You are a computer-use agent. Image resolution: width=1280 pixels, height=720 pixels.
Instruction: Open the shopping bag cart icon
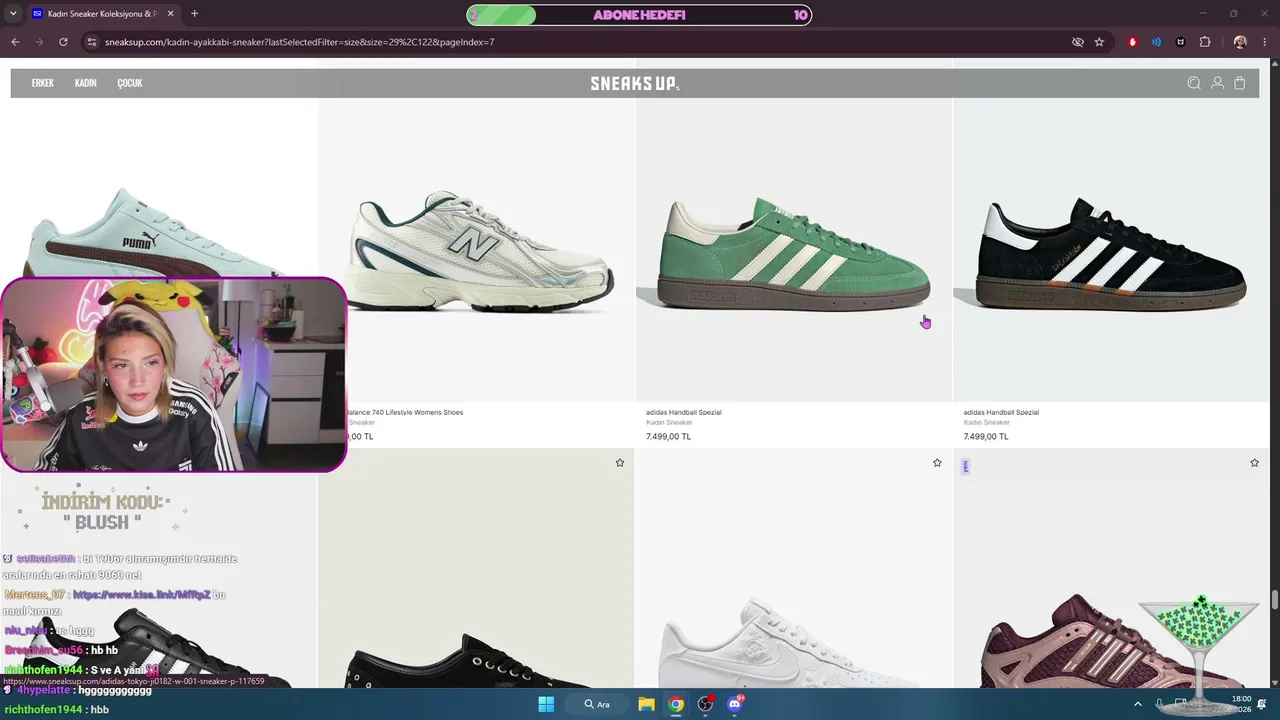1240,83
